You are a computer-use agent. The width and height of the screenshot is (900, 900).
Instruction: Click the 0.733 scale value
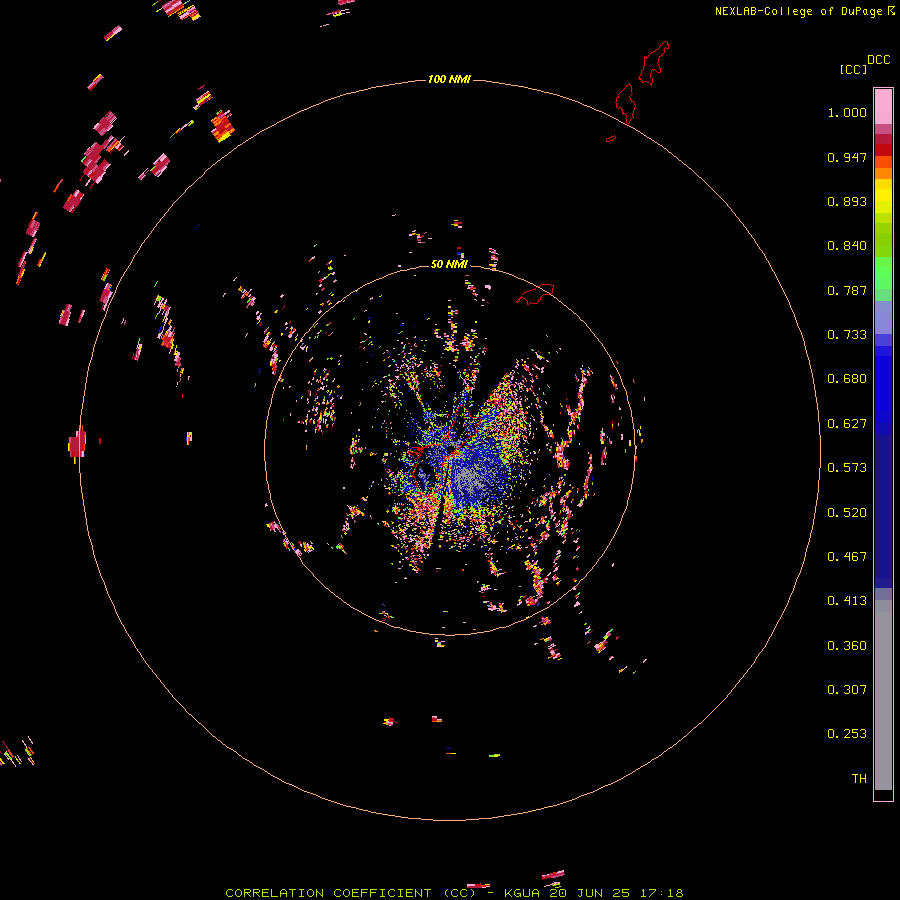point(847,335)
